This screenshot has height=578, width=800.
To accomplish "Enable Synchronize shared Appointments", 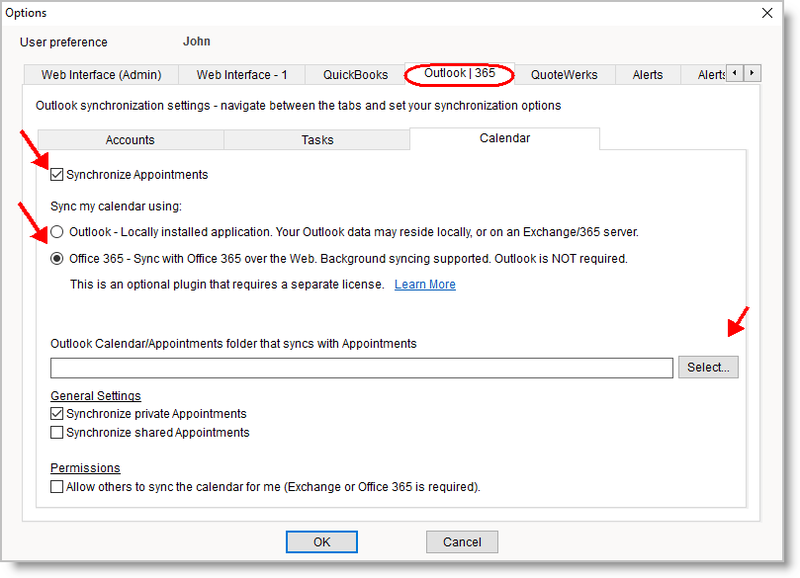I will pos(58,433).
